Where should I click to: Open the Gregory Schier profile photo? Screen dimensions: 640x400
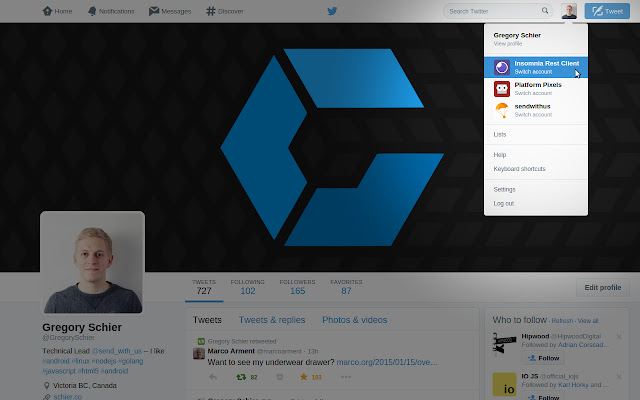[x=93, y=263]
